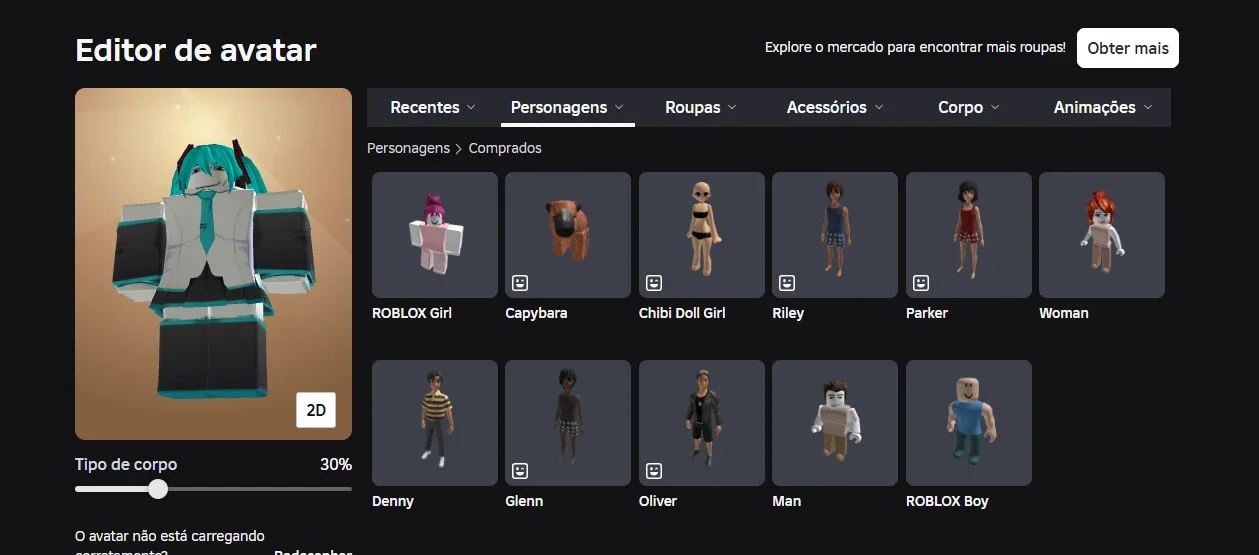This screenshot has width=1259, height=555.
Task: Go to Personagens in the breadcrumb
Action: (409, 148)
